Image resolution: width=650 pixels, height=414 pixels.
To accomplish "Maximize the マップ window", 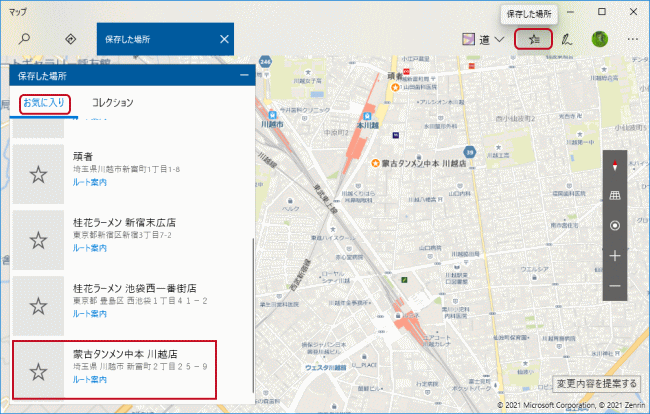I will 602,12.
